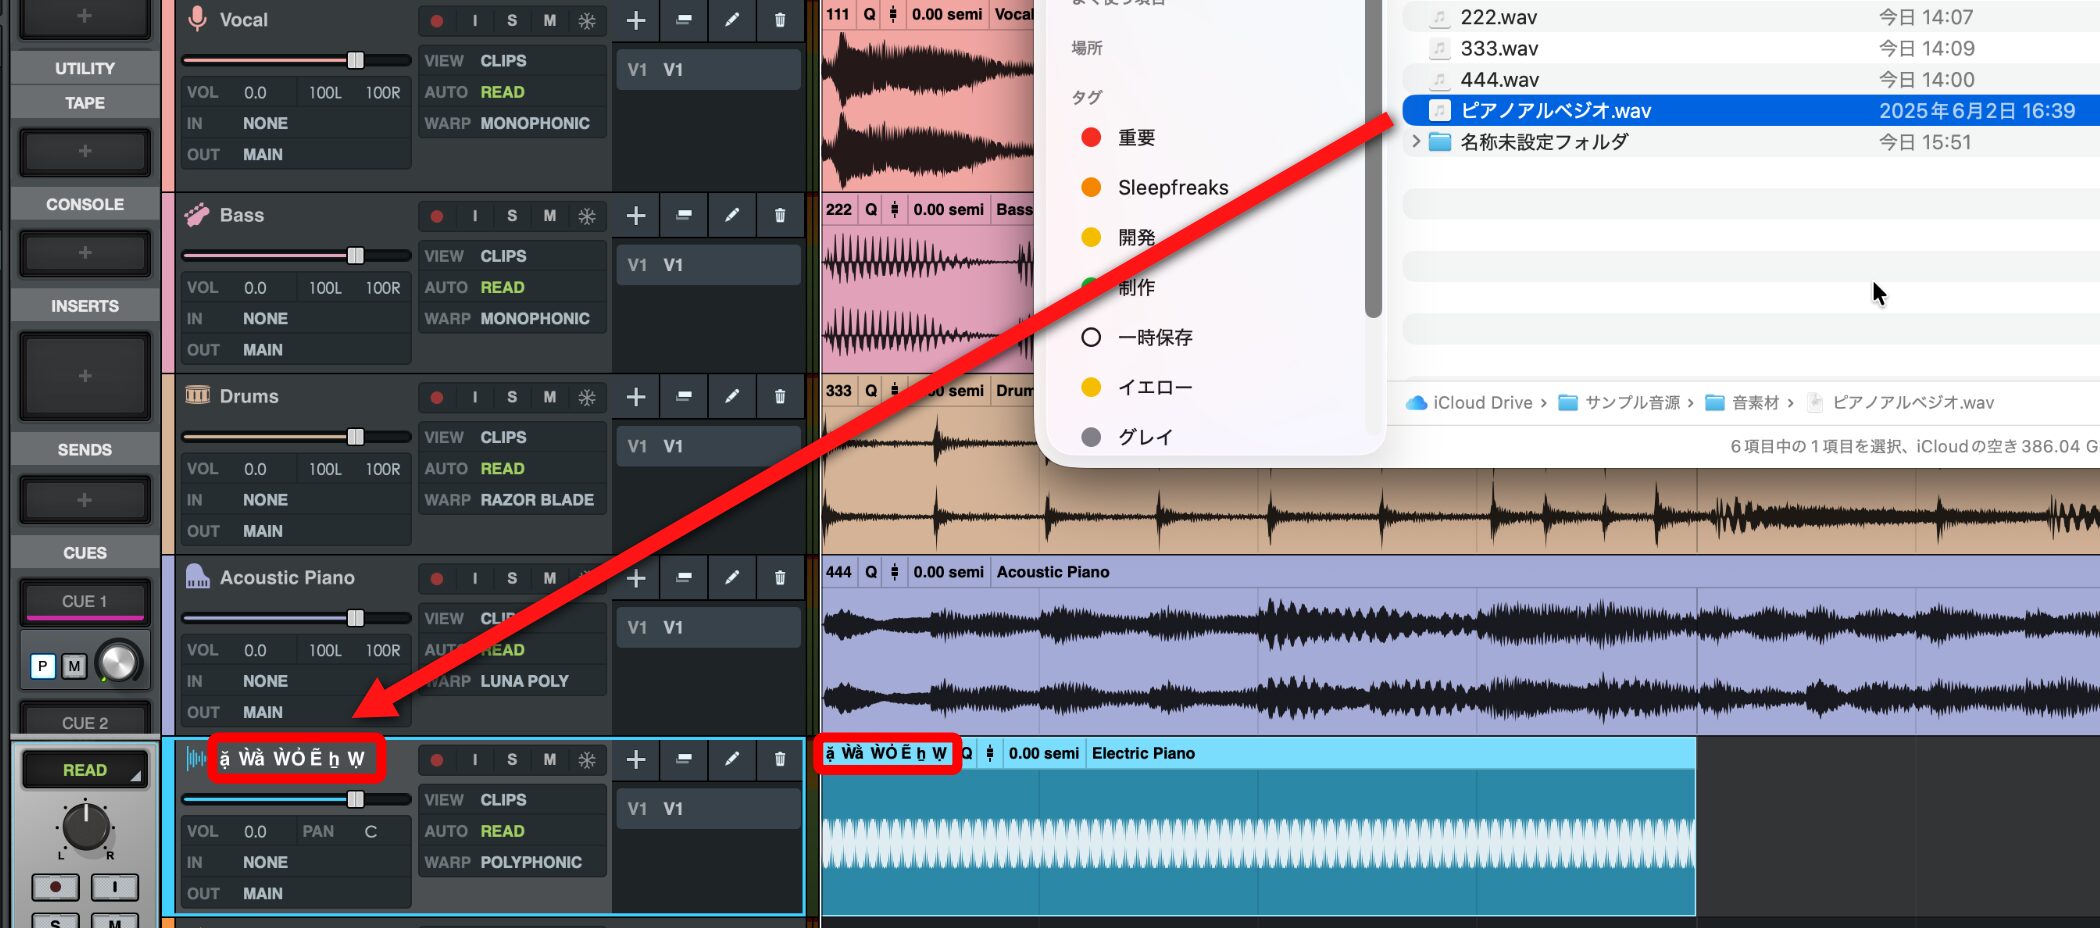Solo the Bass track

pyautogui.click(x=512, y=216)
